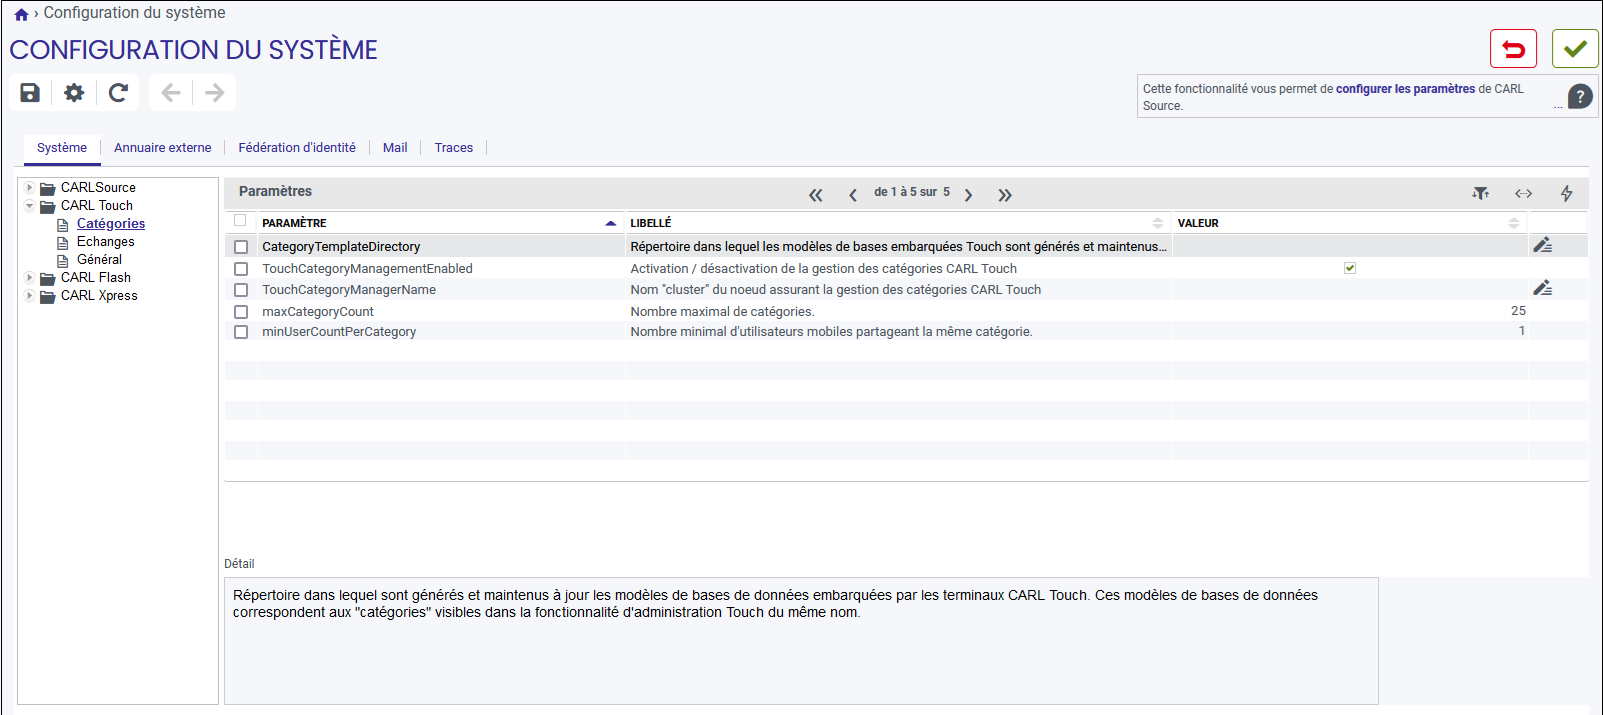
Task: Click the filter icon in Paramètres header
Action: tap(1481, 193)
